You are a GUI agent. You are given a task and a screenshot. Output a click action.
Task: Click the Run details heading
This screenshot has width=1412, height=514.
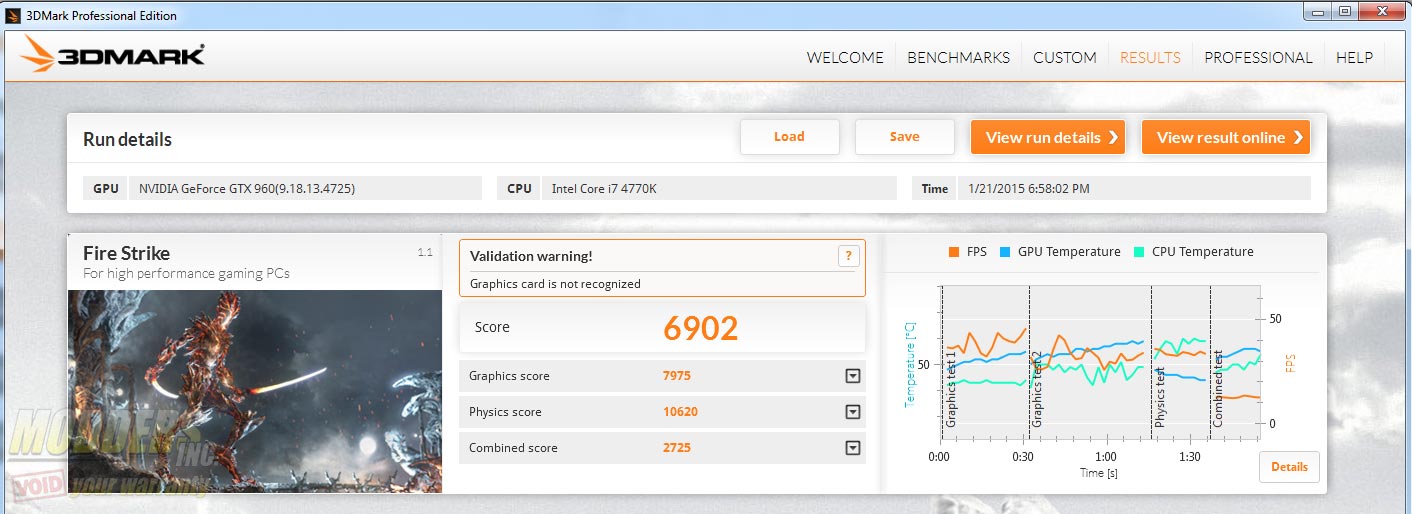pyautogui.click(x=127, y=139)
